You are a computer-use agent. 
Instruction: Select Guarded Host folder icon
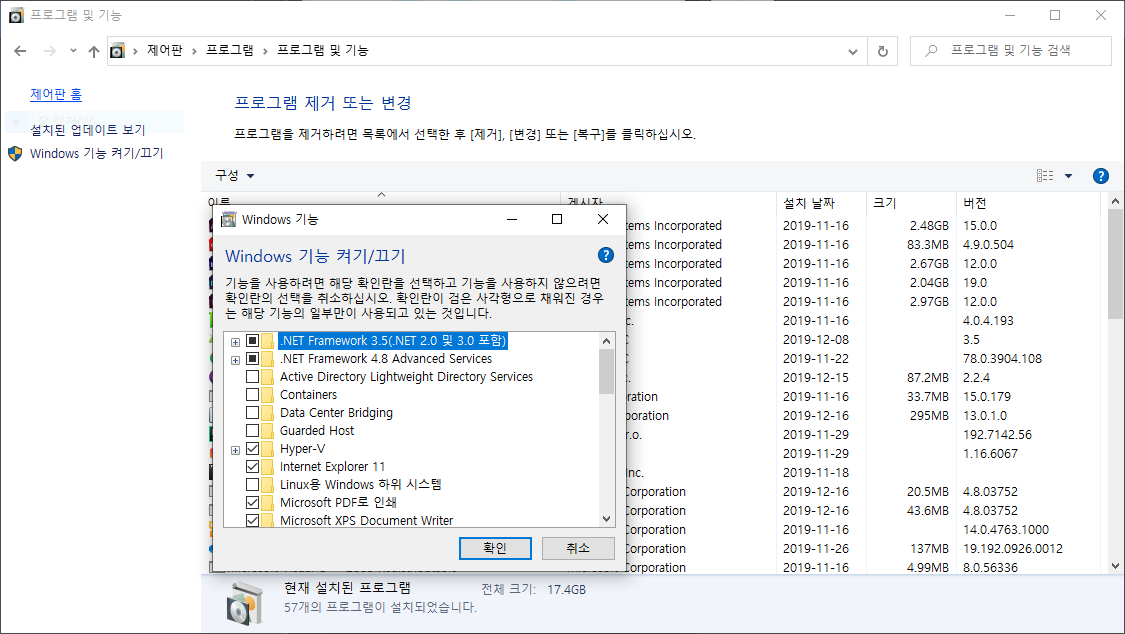(x=268, y=430)
